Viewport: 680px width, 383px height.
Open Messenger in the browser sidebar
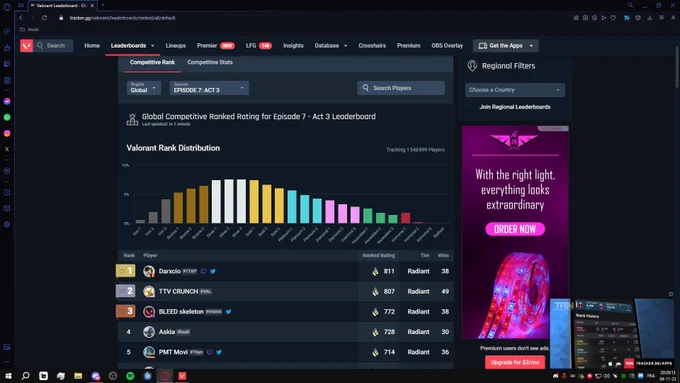(x=7, y=101)
